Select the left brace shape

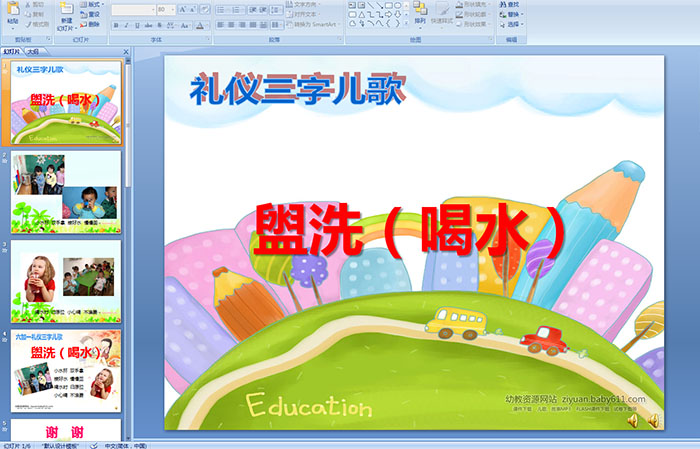[389, 24]
